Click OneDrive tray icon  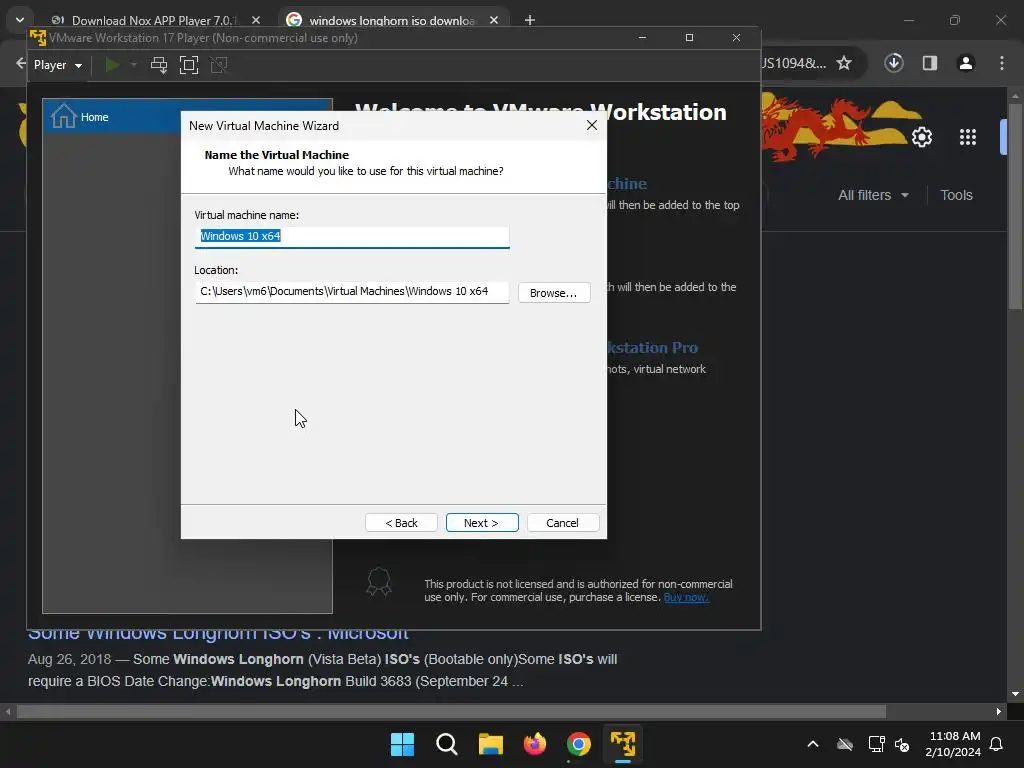click(x=845, y=744)
